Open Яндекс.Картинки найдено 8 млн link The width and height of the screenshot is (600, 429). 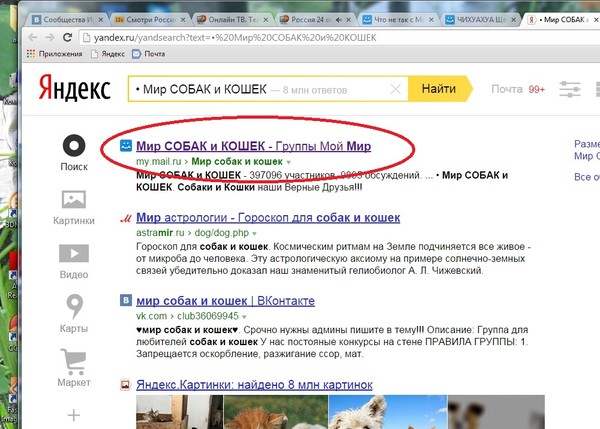254,385
